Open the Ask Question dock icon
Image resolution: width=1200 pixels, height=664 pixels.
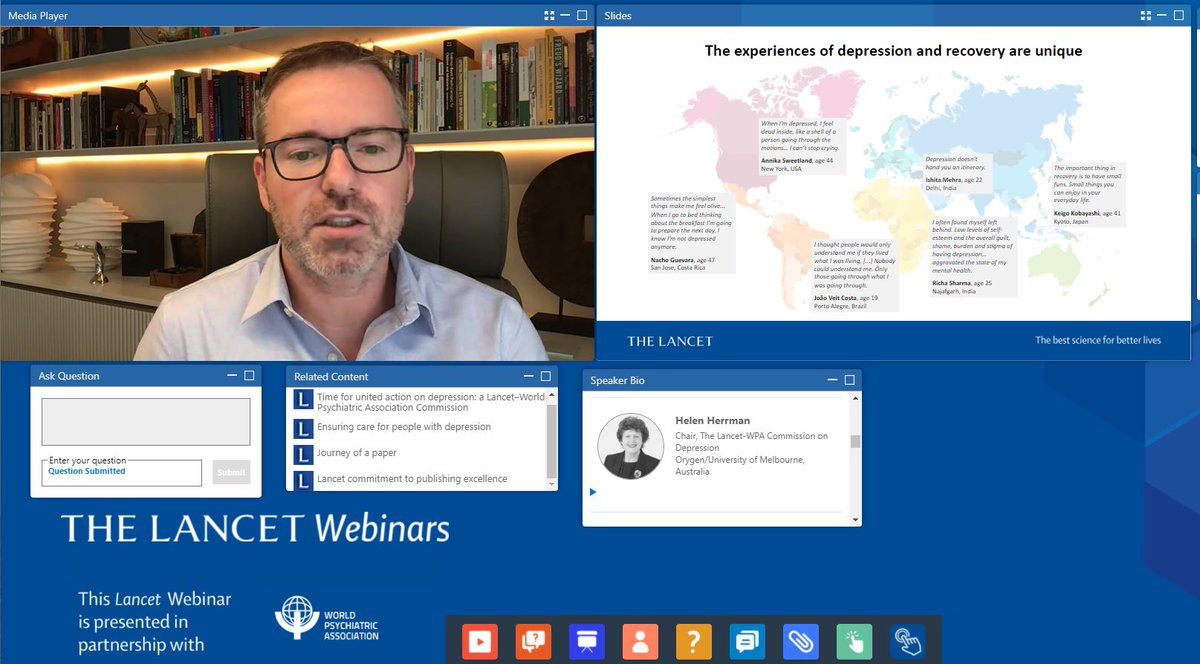(533, 640)
